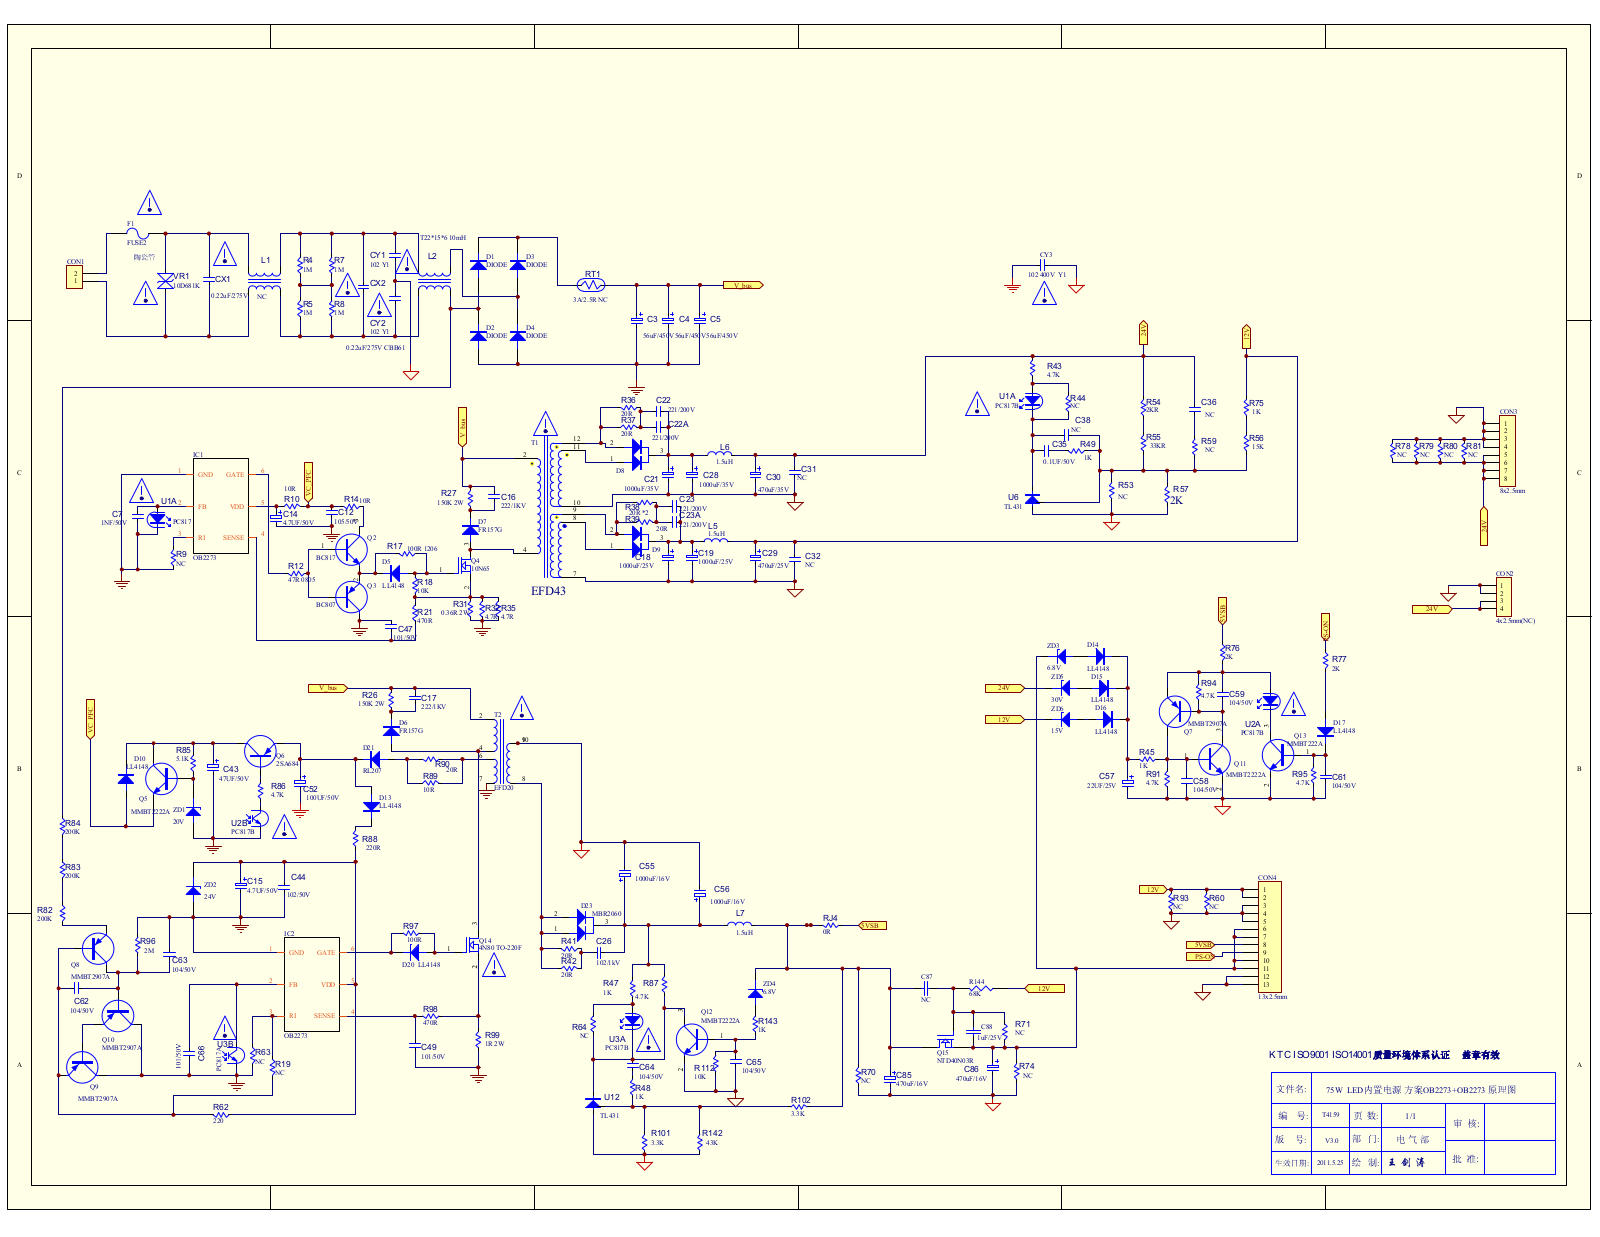This screenshot has height=1237, width=1600.
Task: Select the U12 TL431 symbol
Action: 592,1102
